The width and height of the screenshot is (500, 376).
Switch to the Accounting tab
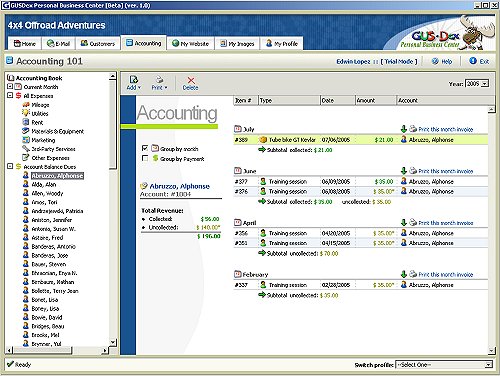coord(143,43)
